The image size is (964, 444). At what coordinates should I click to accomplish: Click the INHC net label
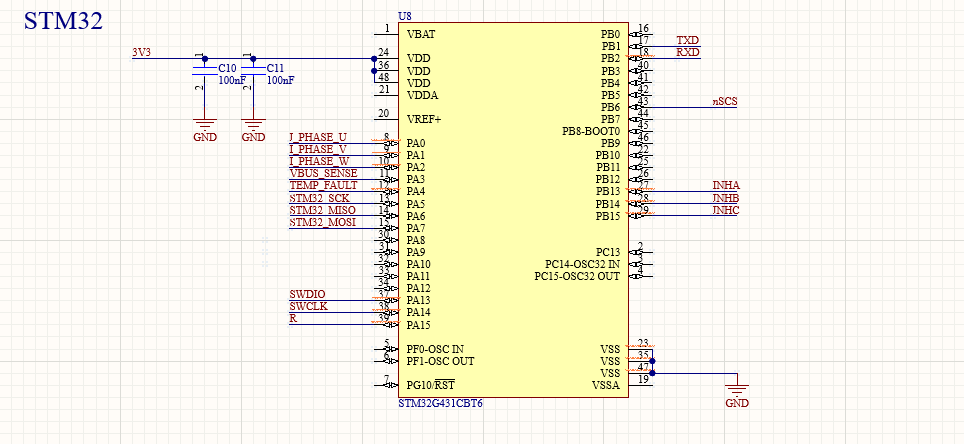tap(726, 210)
